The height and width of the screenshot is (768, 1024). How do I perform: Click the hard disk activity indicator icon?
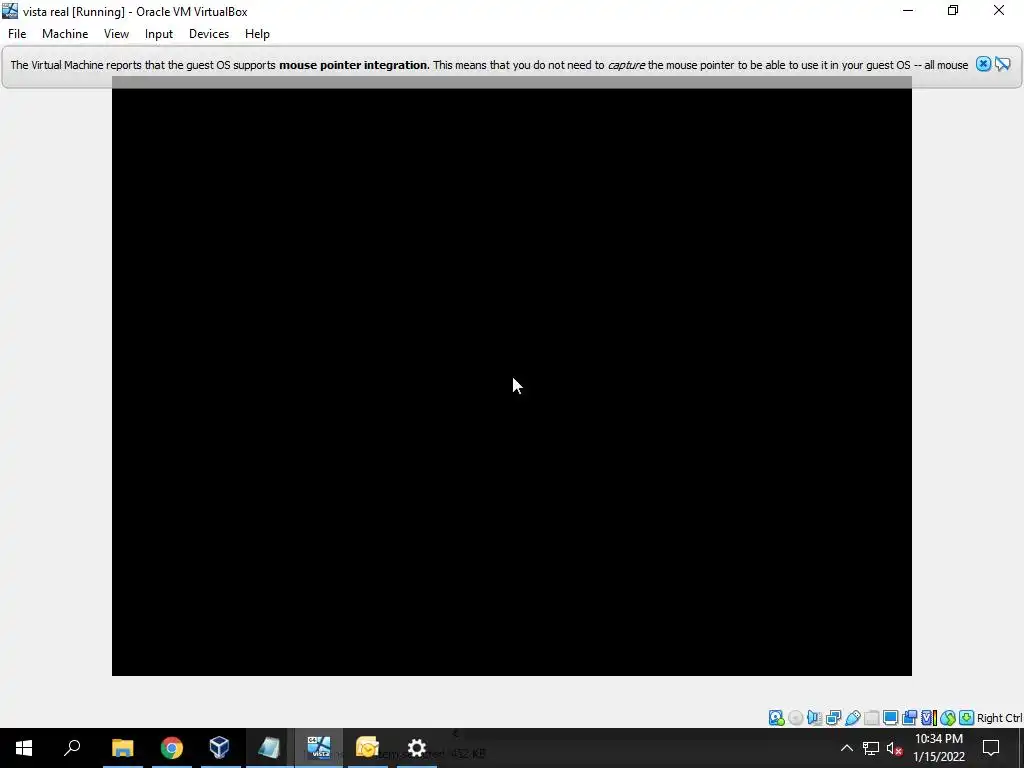point(776,718)
